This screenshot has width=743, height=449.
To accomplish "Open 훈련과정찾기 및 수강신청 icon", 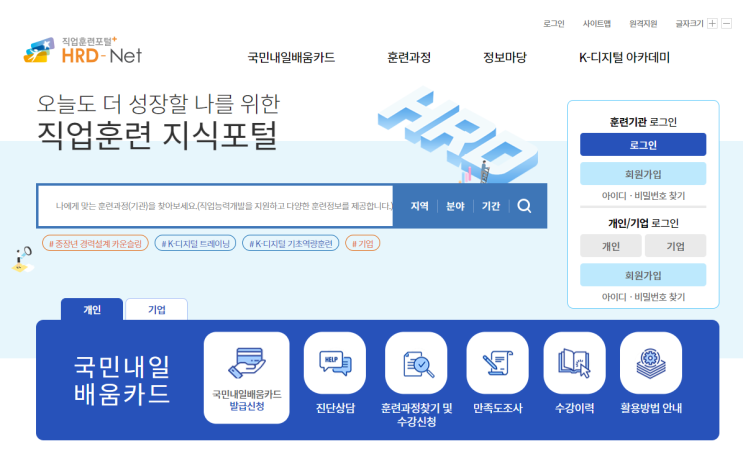I will 417,363.
